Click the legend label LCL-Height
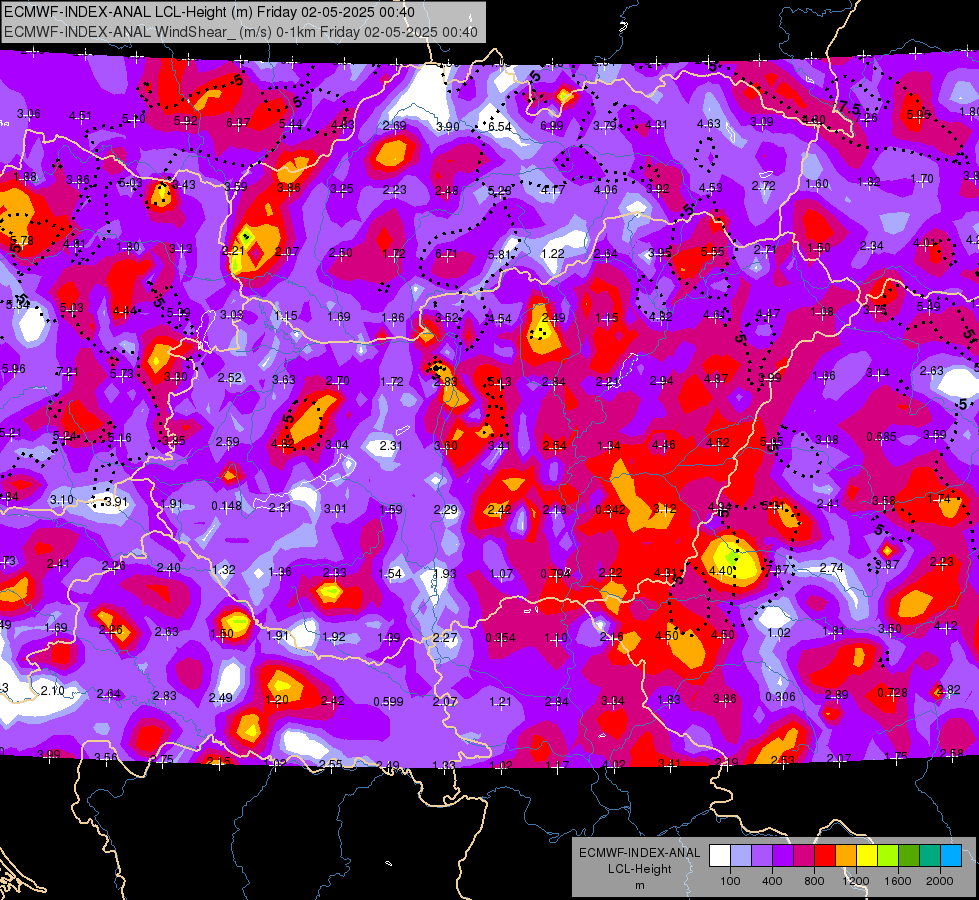 (639, 869)
